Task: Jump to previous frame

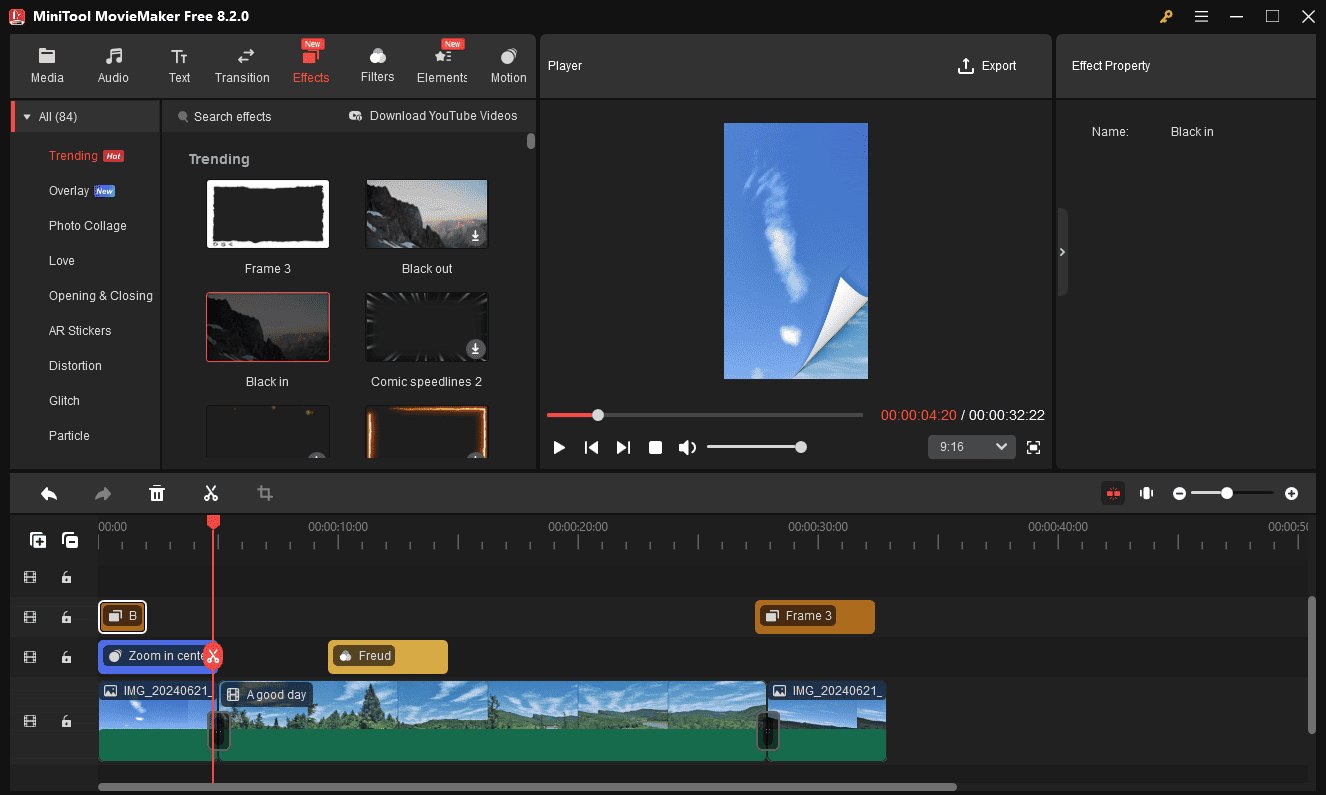Action: click(x=591, y=447)
